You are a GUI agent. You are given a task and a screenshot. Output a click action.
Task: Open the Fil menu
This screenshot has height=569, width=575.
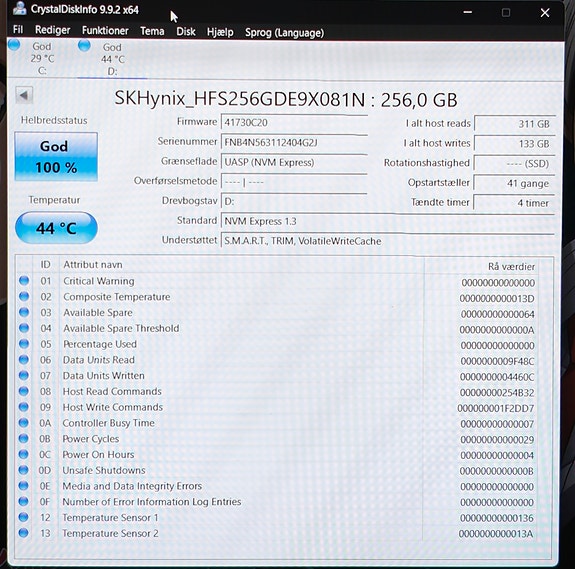pos(18,29)
